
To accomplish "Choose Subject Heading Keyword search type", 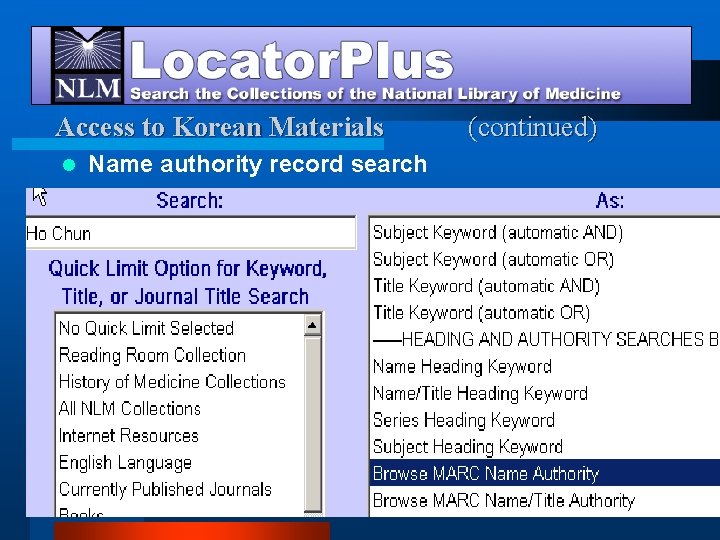I will click(x=545, y=446).
